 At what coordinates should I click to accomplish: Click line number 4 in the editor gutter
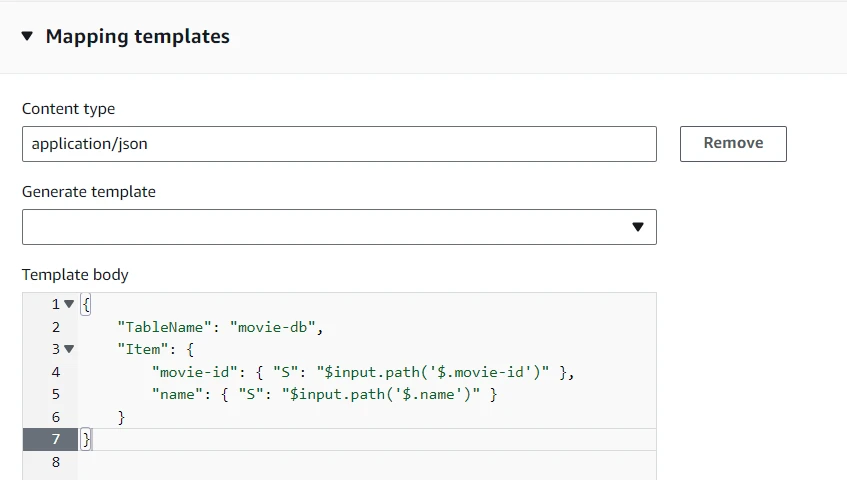point(56,372)
